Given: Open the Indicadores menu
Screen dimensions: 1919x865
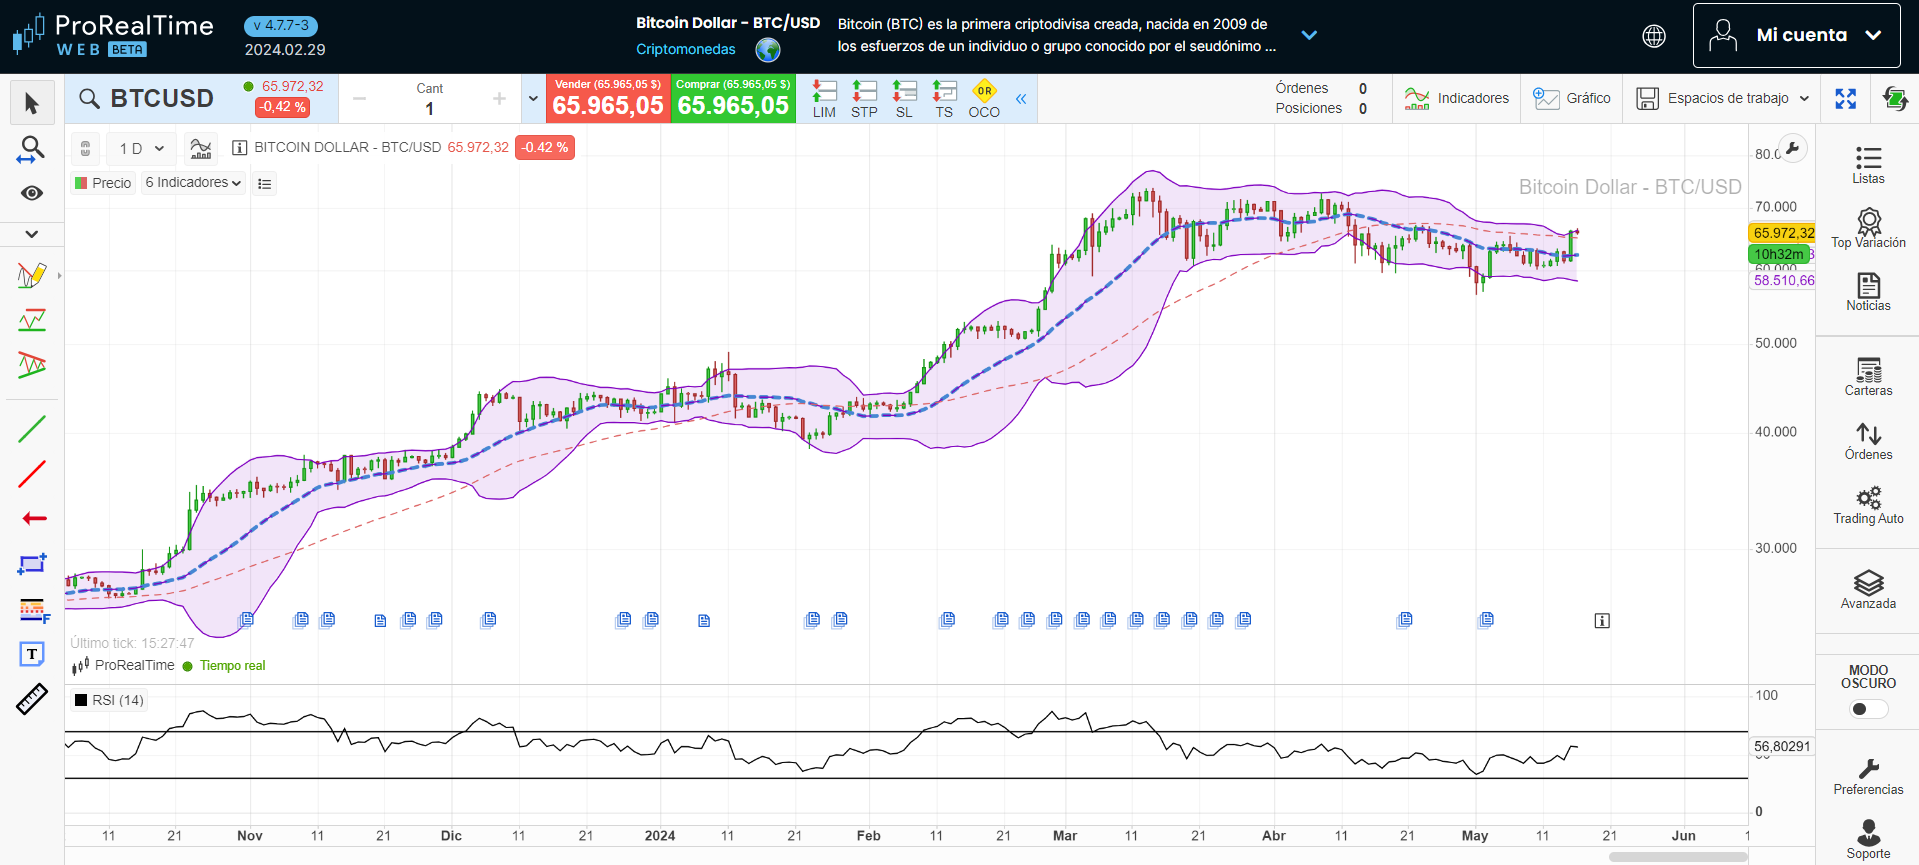Looking at the screenshot, I should pos(1456,98).
